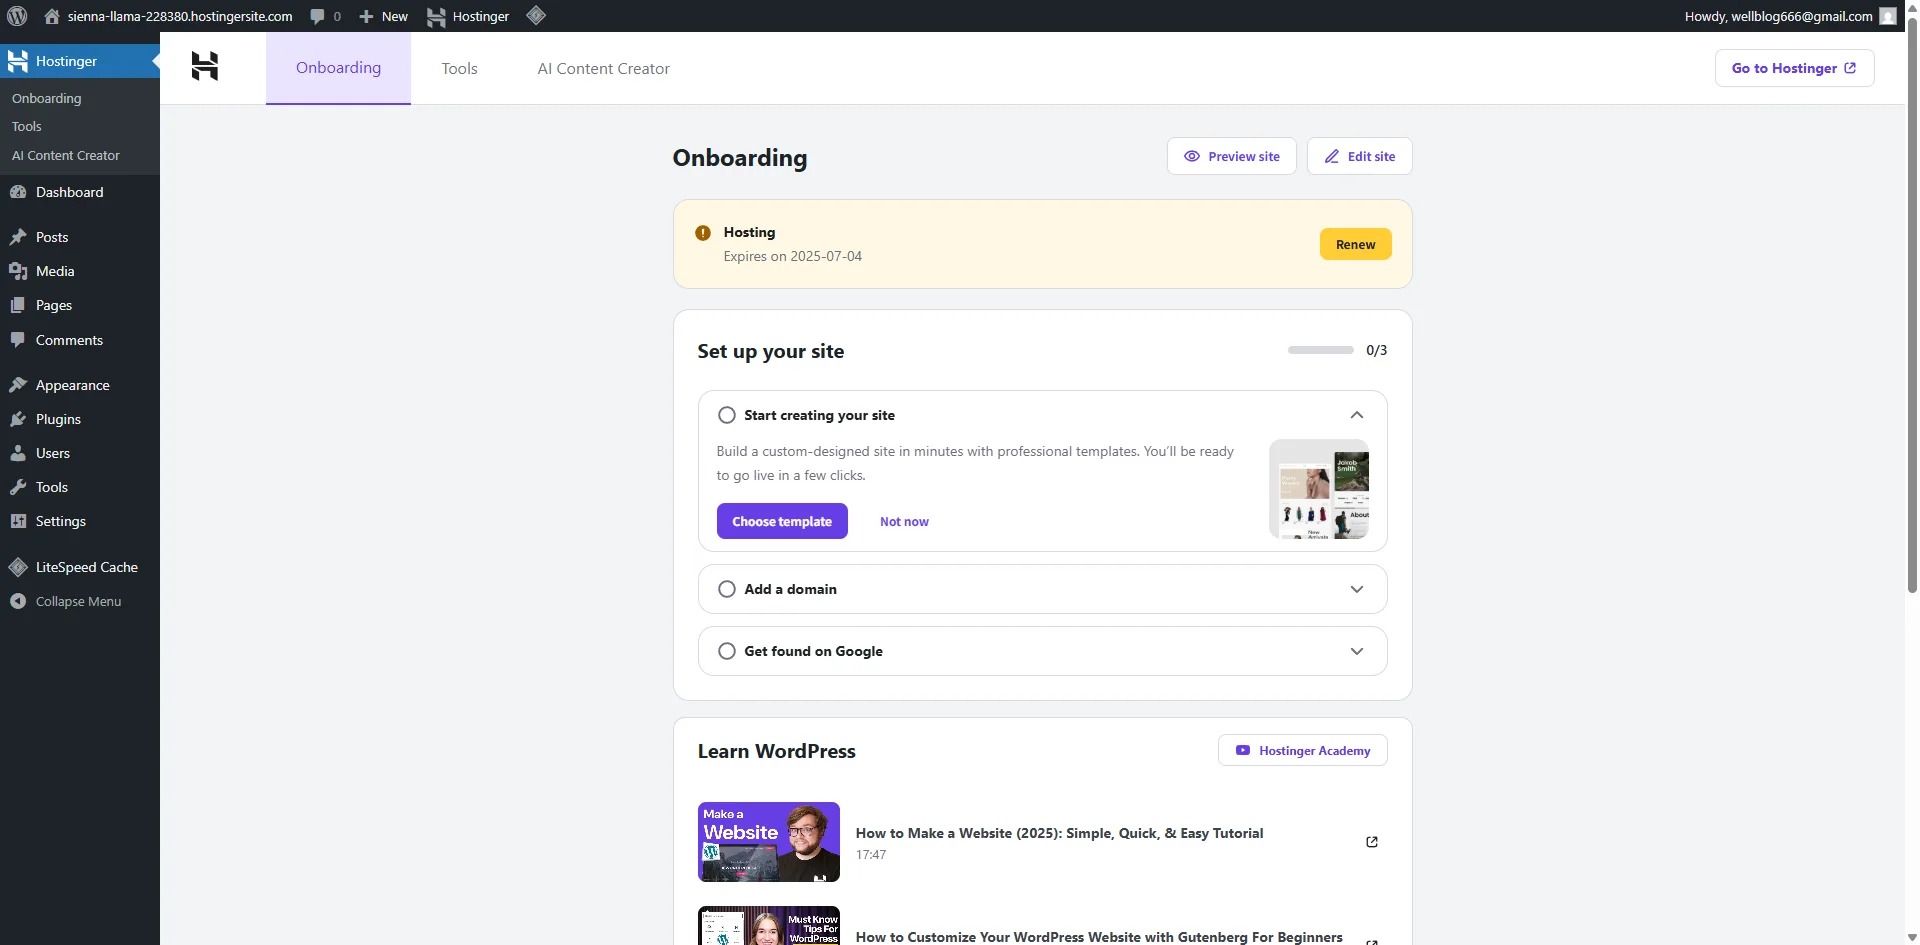Viewport: 1920px width, 945px height.
Task: Click the Users person icon in sidebar
Action: point(18,453)
